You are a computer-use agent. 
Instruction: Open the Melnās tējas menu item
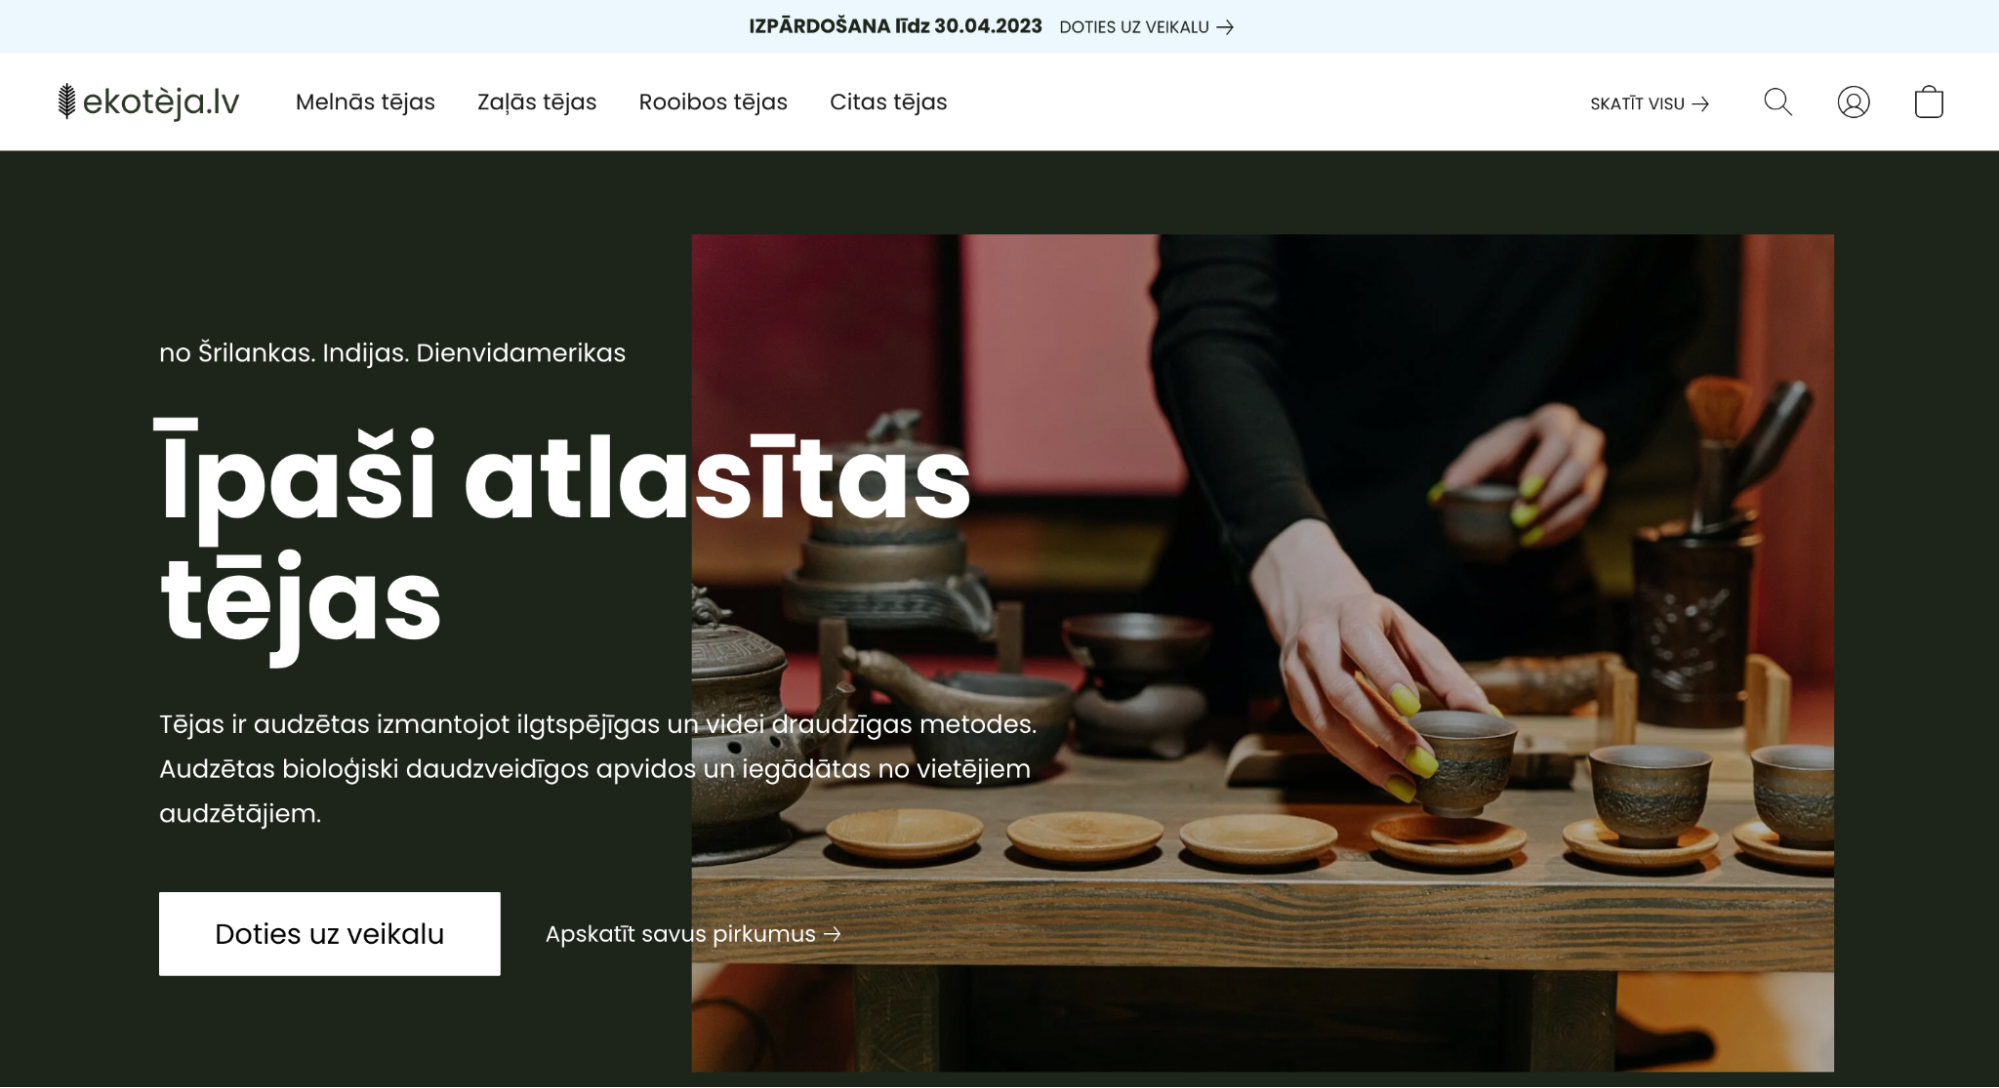[364, 101]
